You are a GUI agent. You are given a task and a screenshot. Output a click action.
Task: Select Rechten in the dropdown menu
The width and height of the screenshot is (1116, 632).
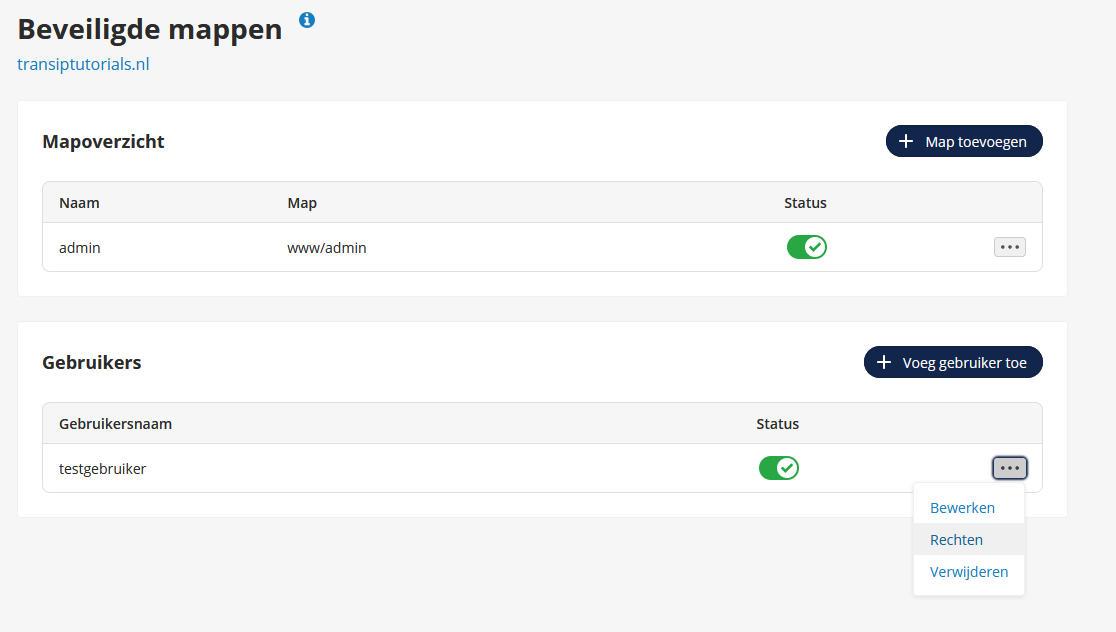956,539
